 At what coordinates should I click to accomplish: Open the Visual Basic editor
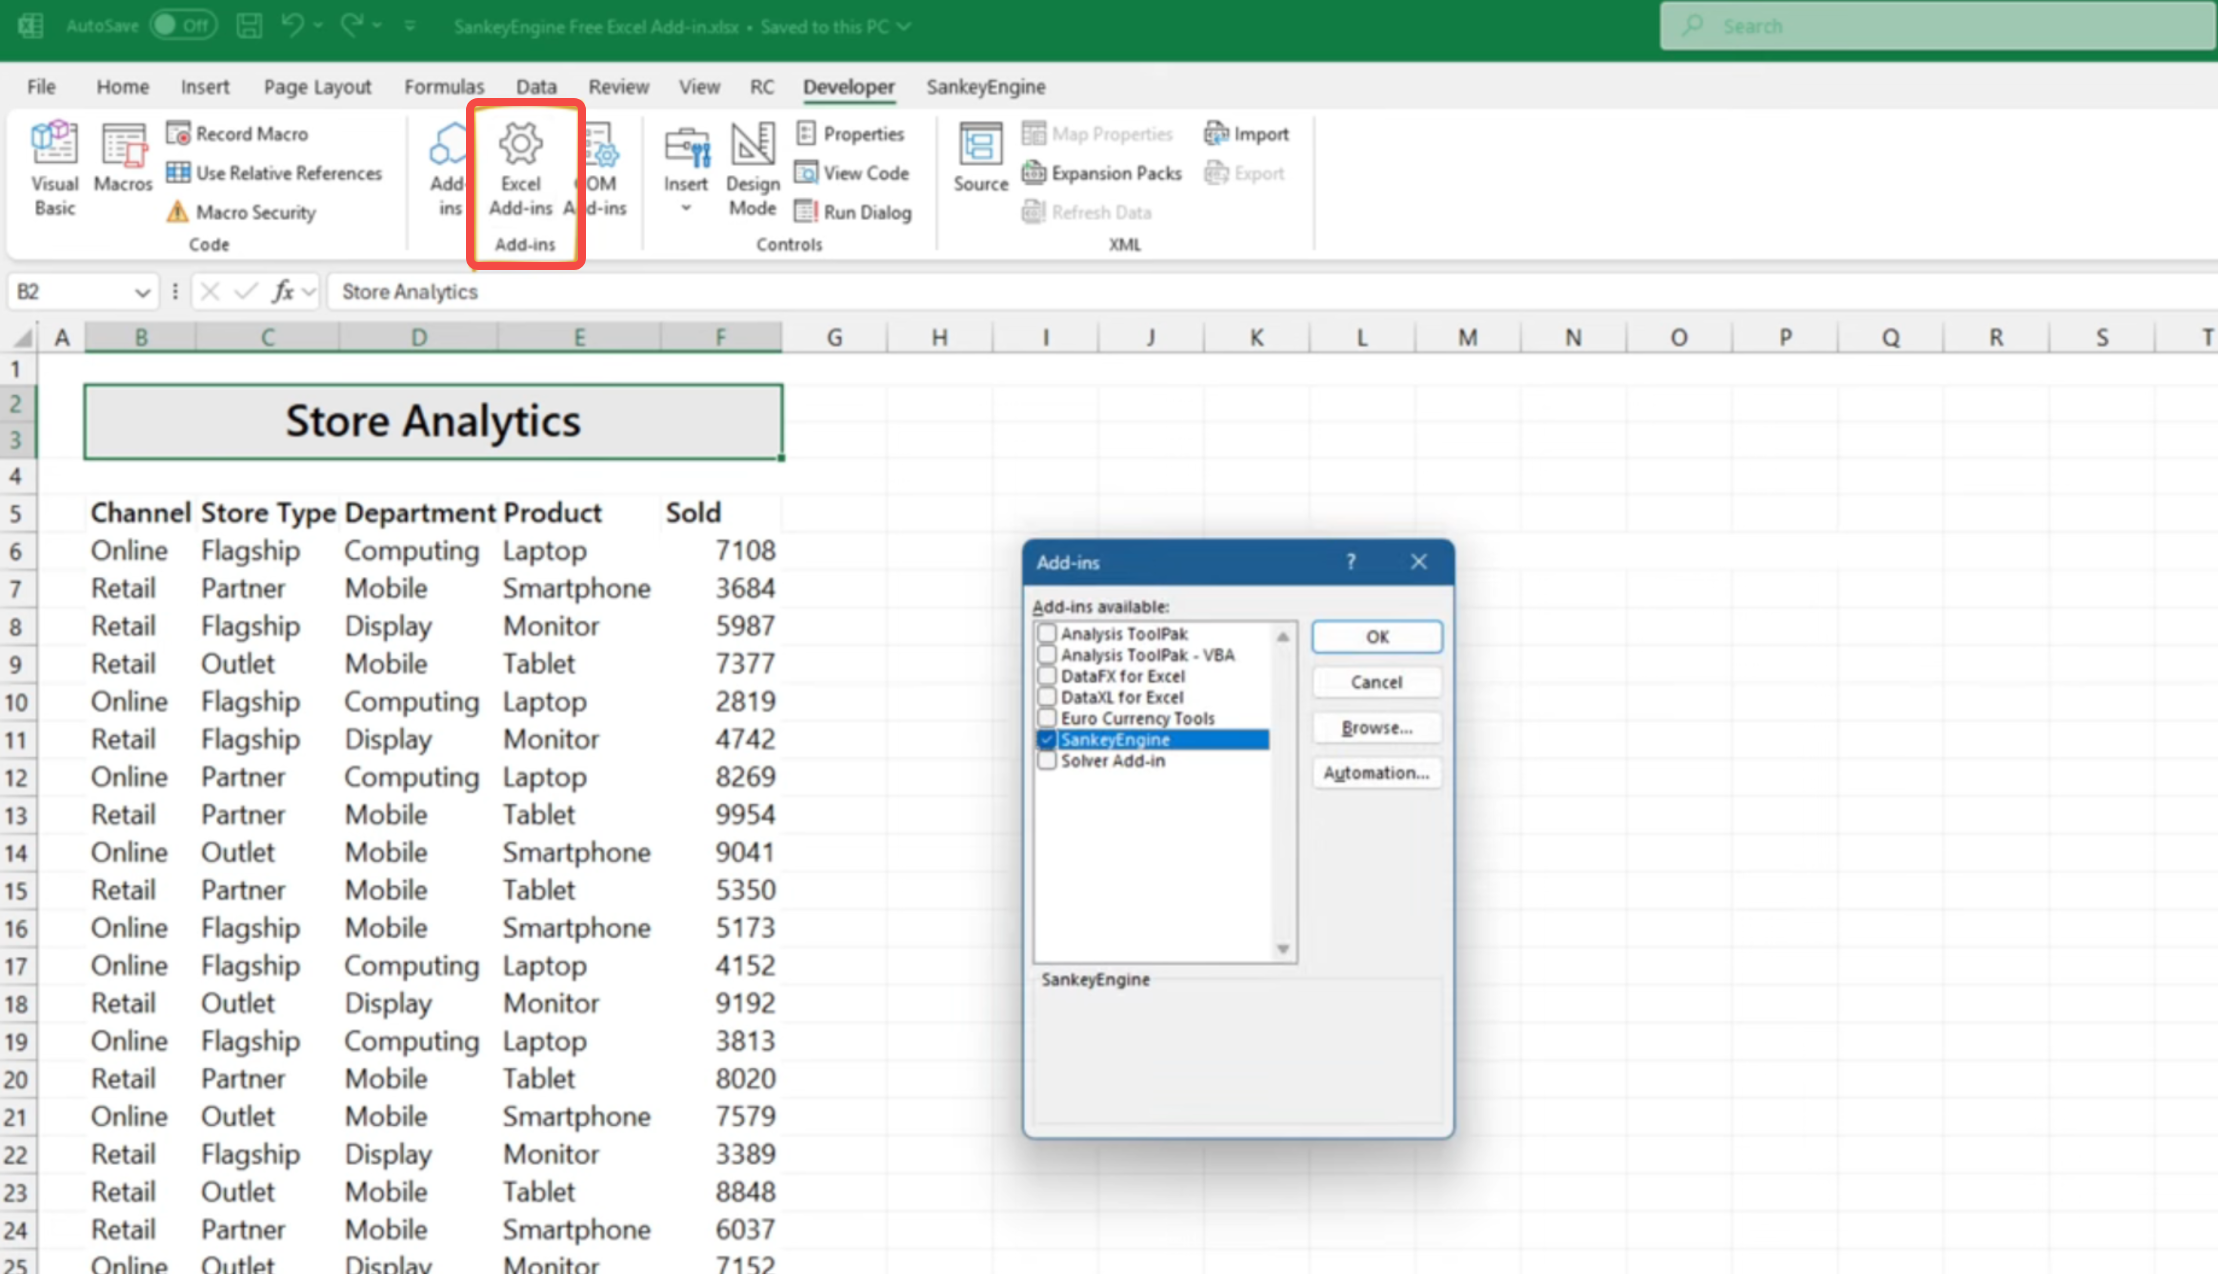tap(54, 168)
